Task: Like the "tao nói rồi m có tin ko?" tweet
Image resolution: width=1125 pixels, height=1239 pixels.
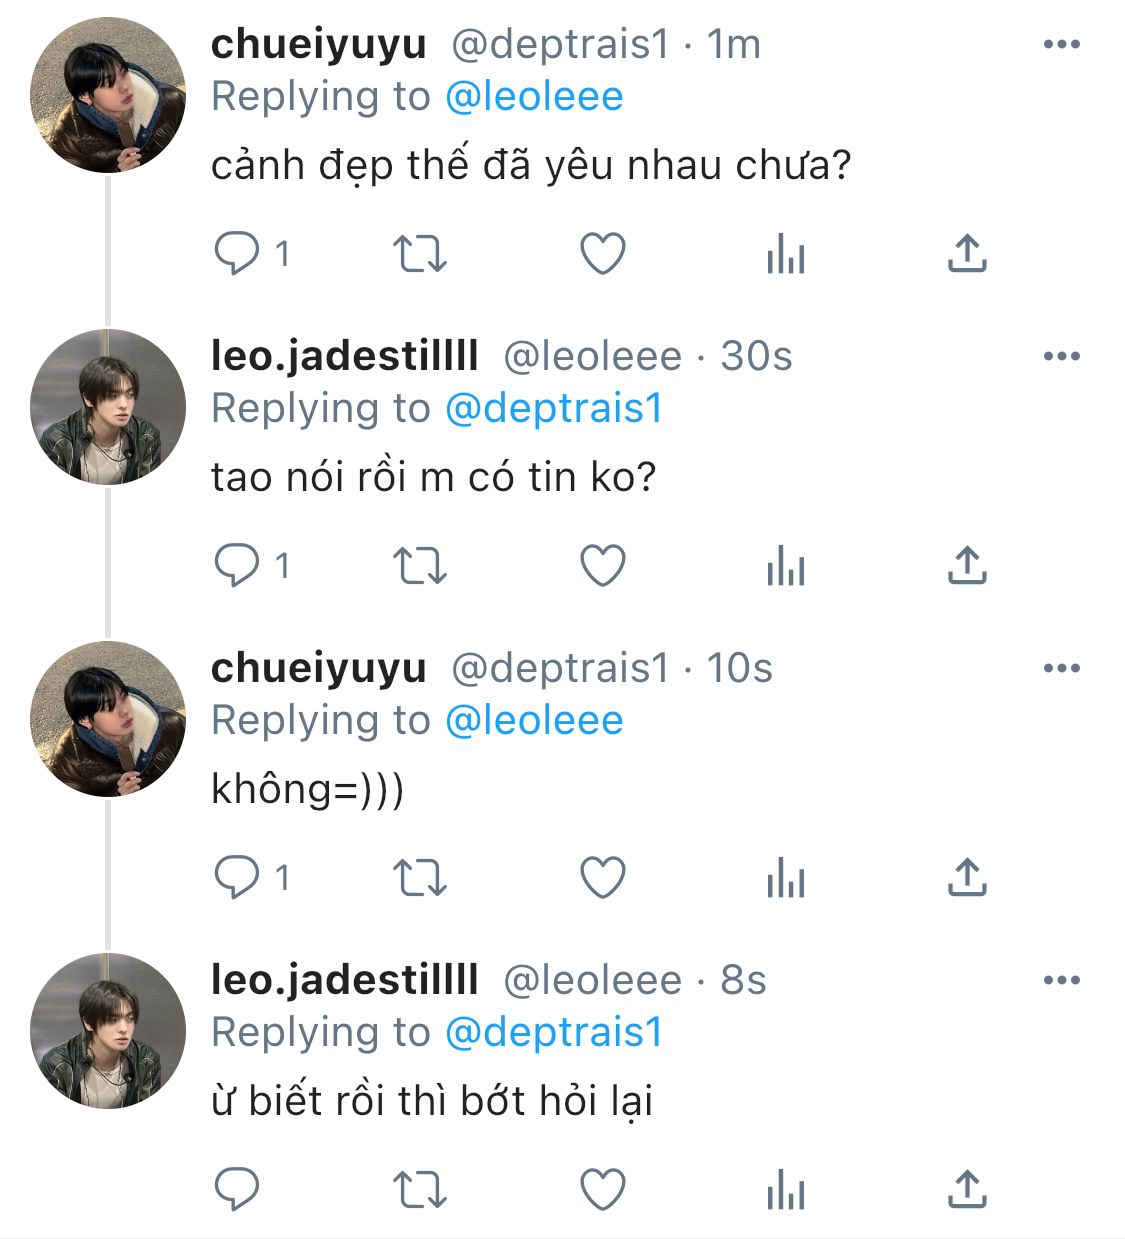Action: (603, 566)
